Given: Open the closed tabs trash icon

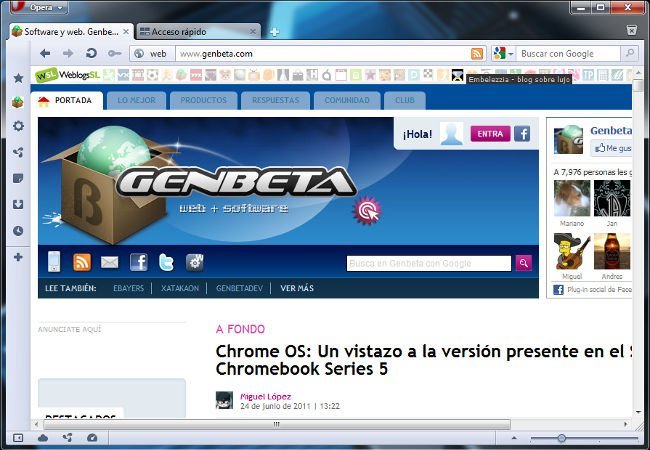Looking at the screenshot, I should (x=632, y=30).
